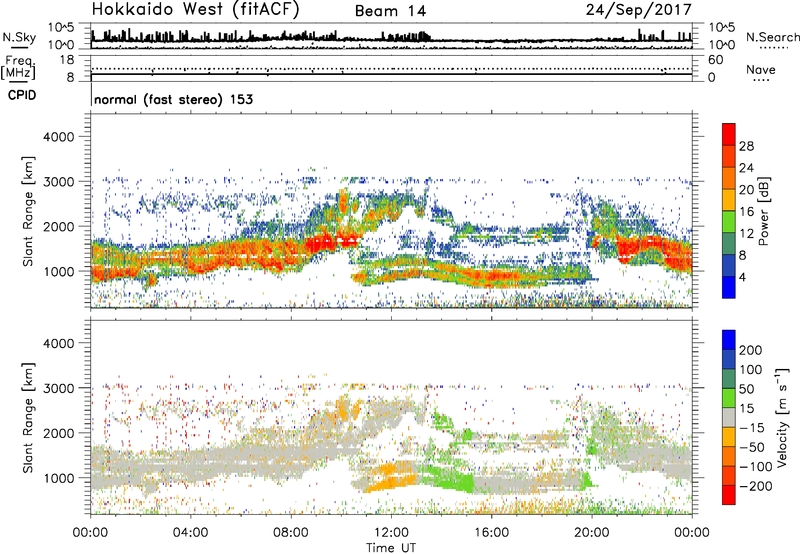This screenshot has height=554, width=800.
Task: Click the '-15' label on velocity colorbar
Action: pos(752,428)
